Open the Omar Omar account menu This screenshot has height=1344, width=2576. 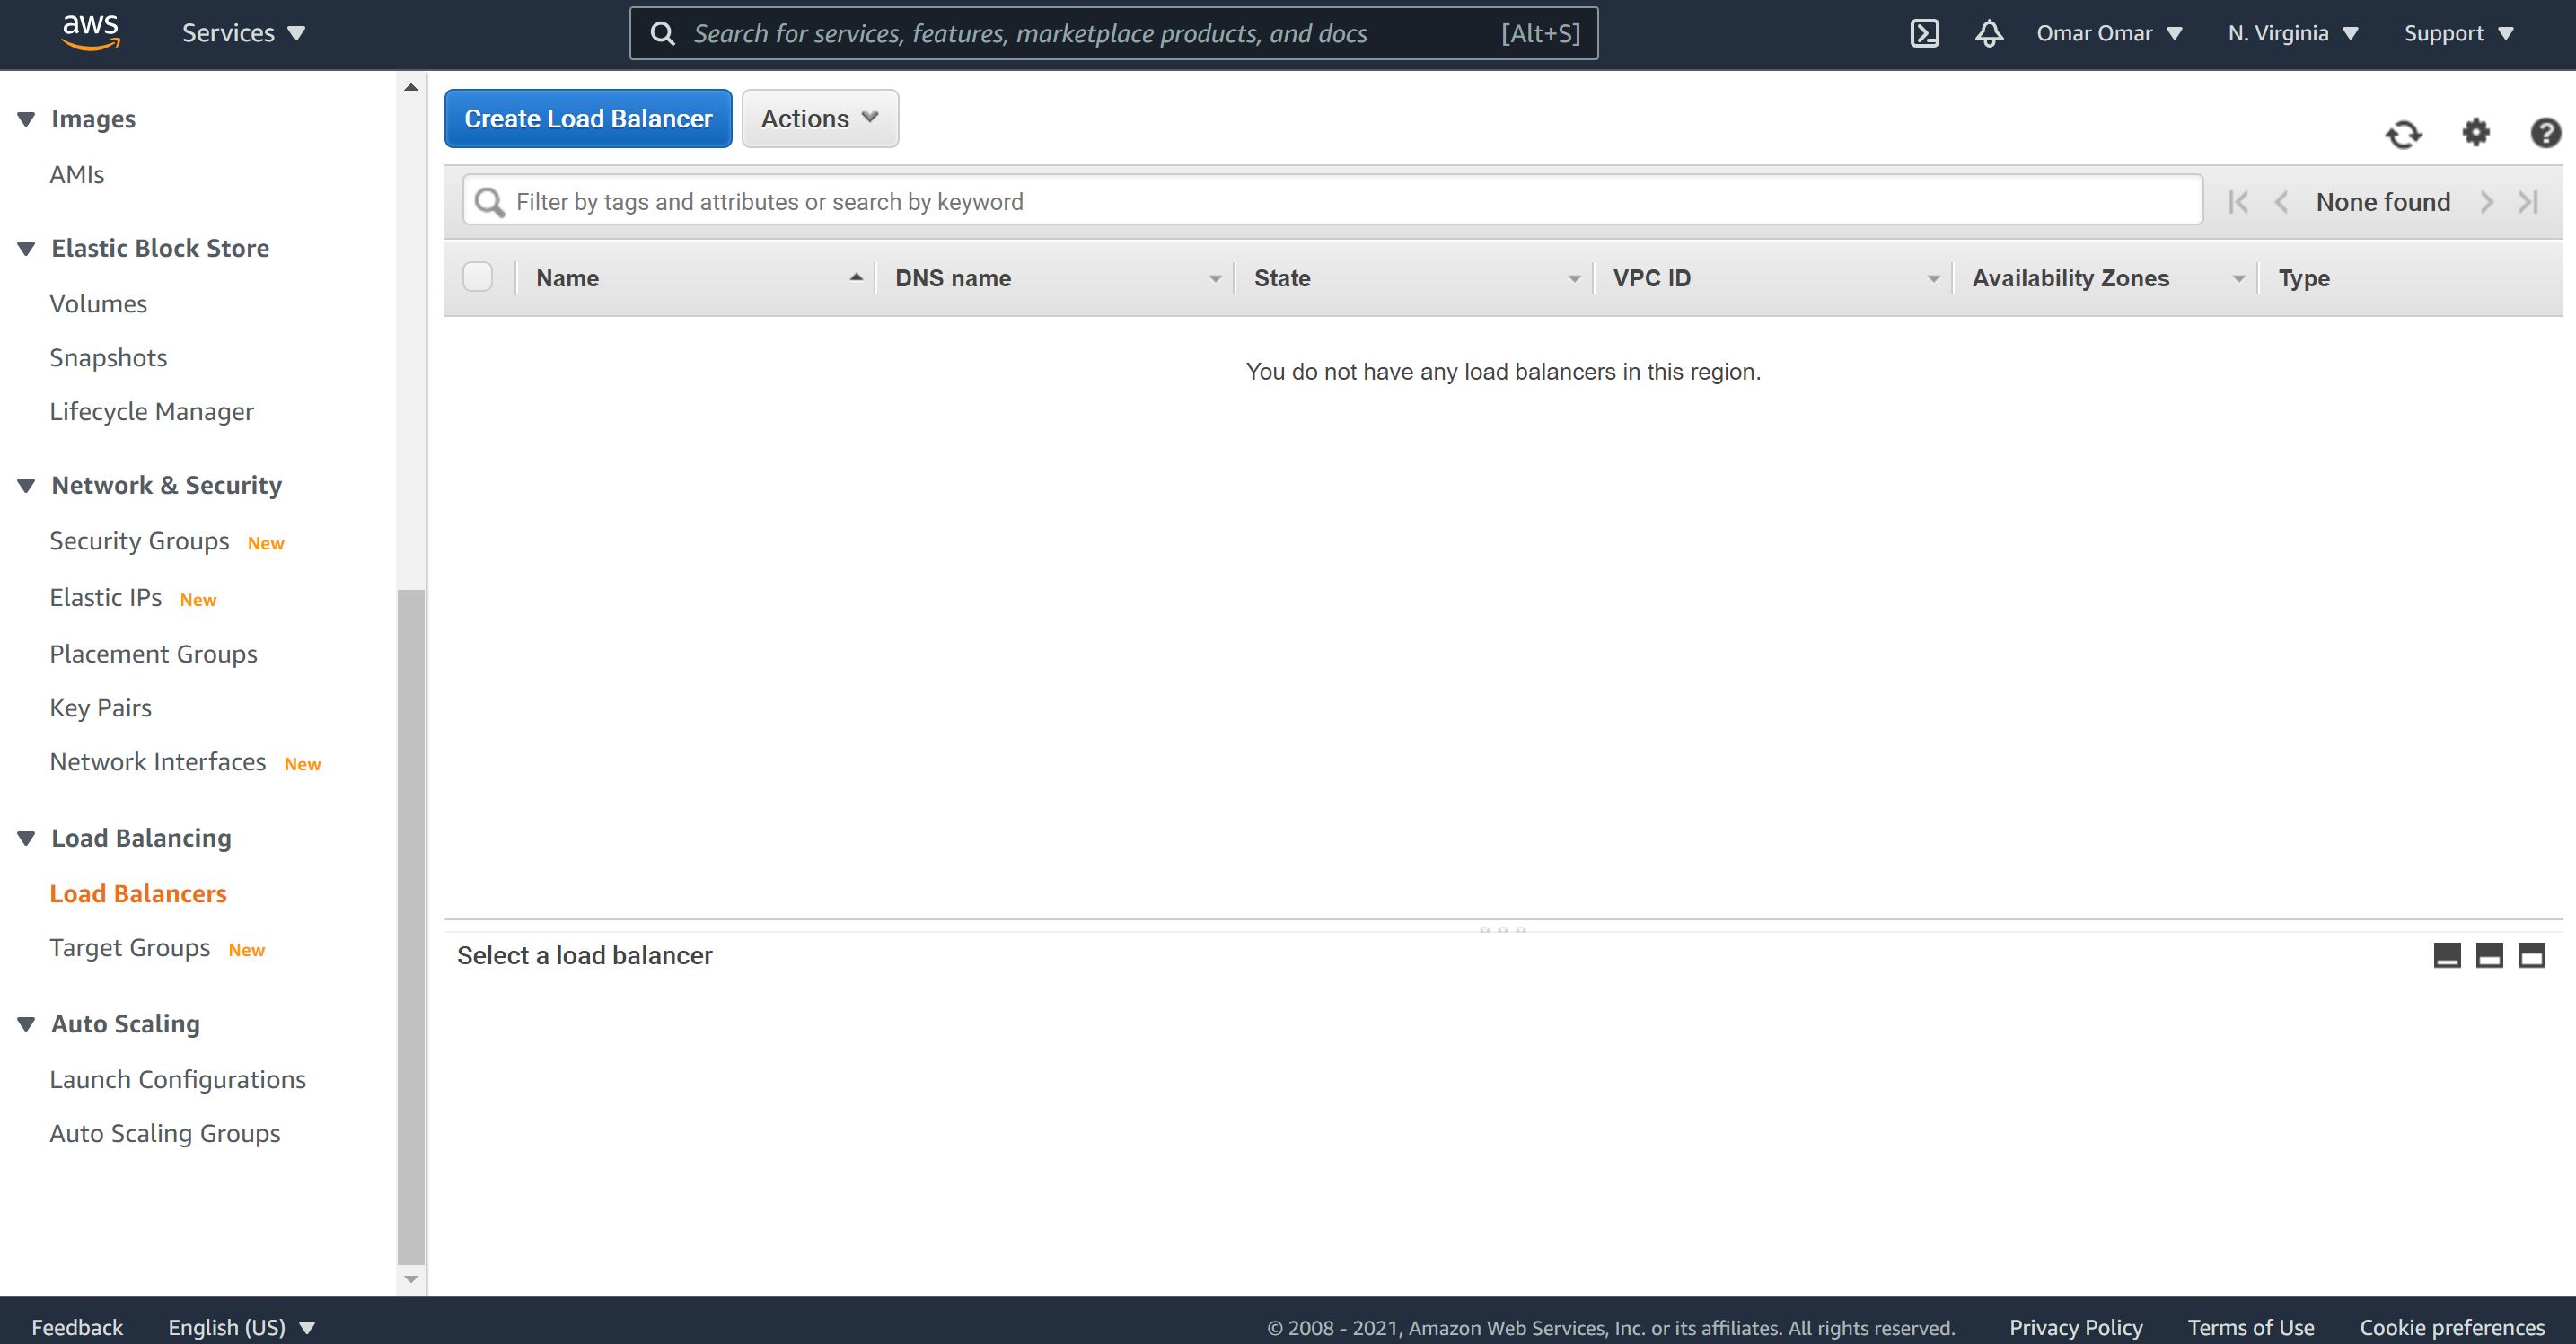point(2109,33)
